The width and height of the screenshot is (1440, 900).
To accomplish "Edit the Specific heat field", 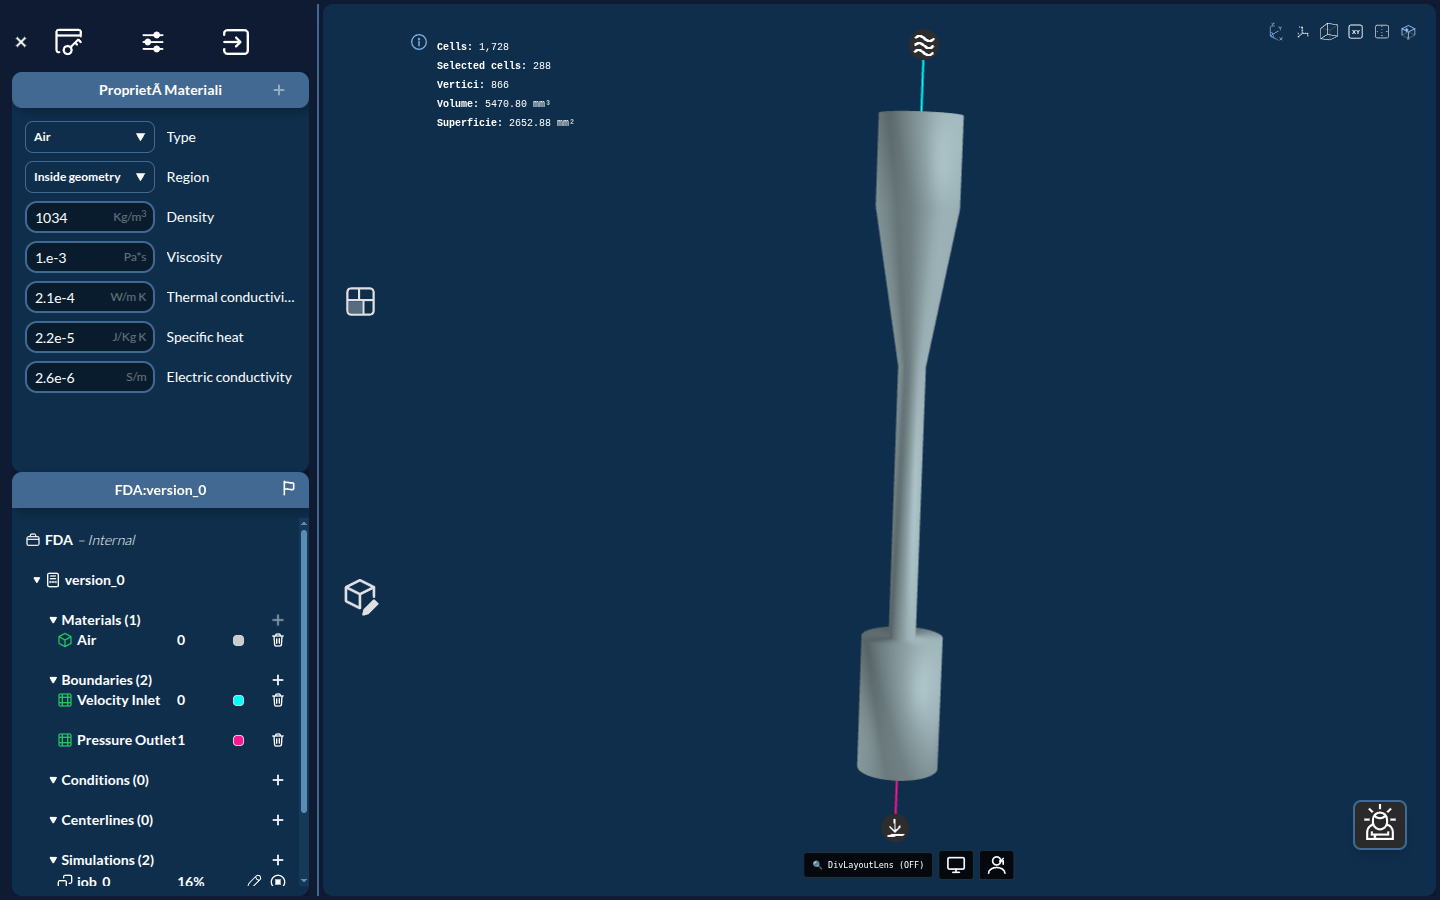I will pos(90,337).
